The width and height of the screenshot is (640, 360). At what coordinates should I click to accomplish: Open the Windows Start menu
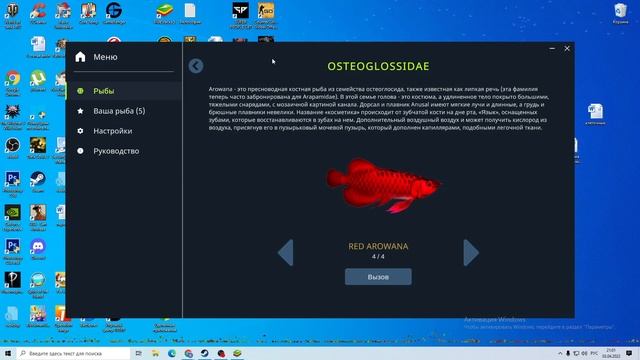click(x=8, y=353)
